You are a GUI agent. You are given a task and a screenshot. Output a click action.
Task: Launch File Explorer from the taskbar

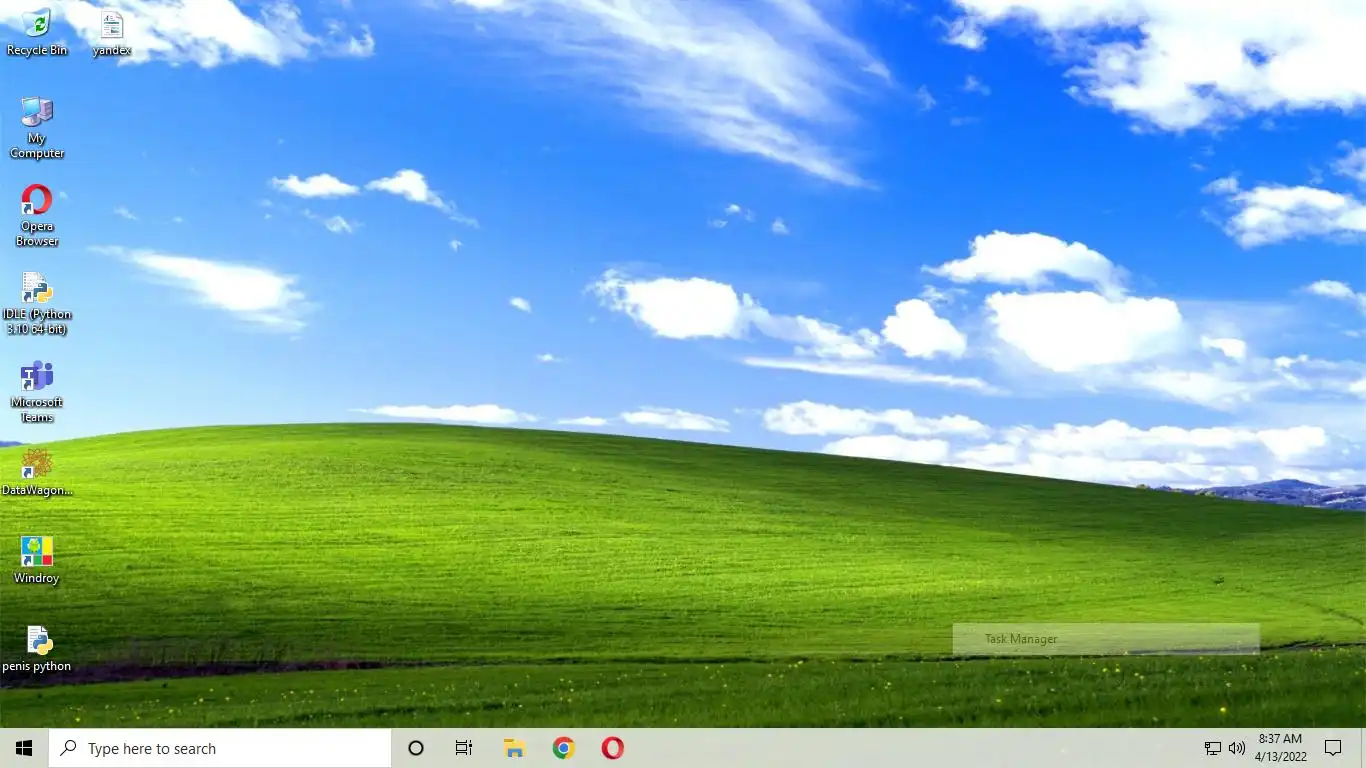click(514, 748)
